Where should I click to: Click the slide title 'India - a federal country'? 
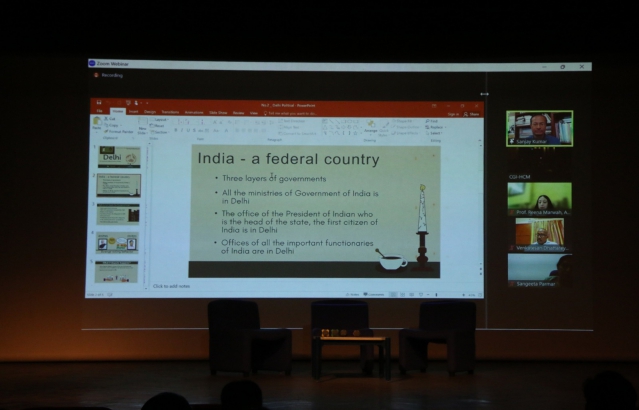point(289,159)
